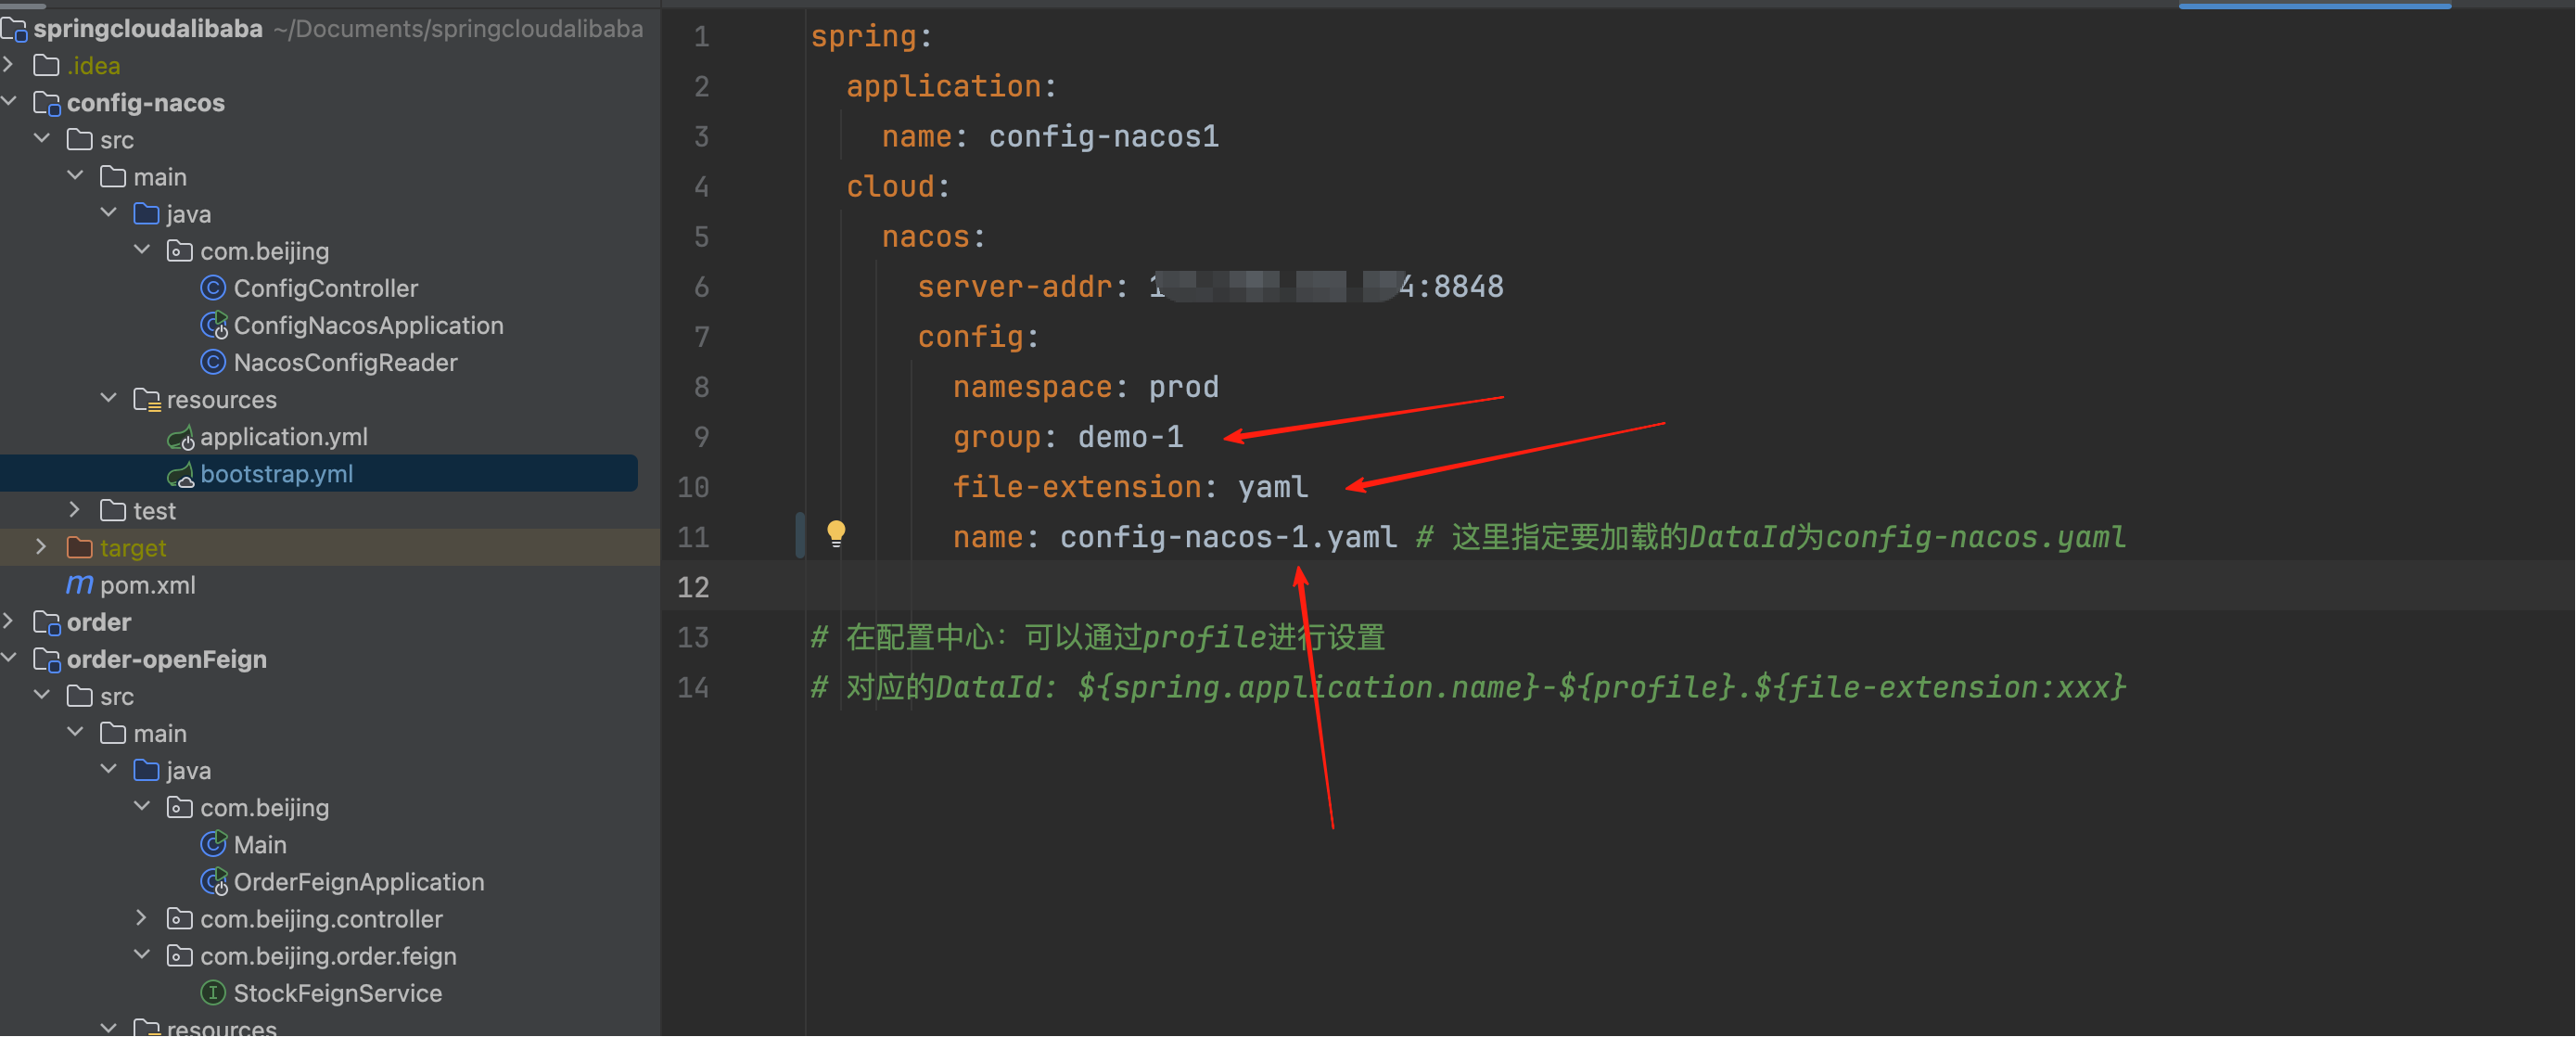The height and width of the screenshot is (1037, 2576).
Task: Expand the target folder
Action: (42, 547)
